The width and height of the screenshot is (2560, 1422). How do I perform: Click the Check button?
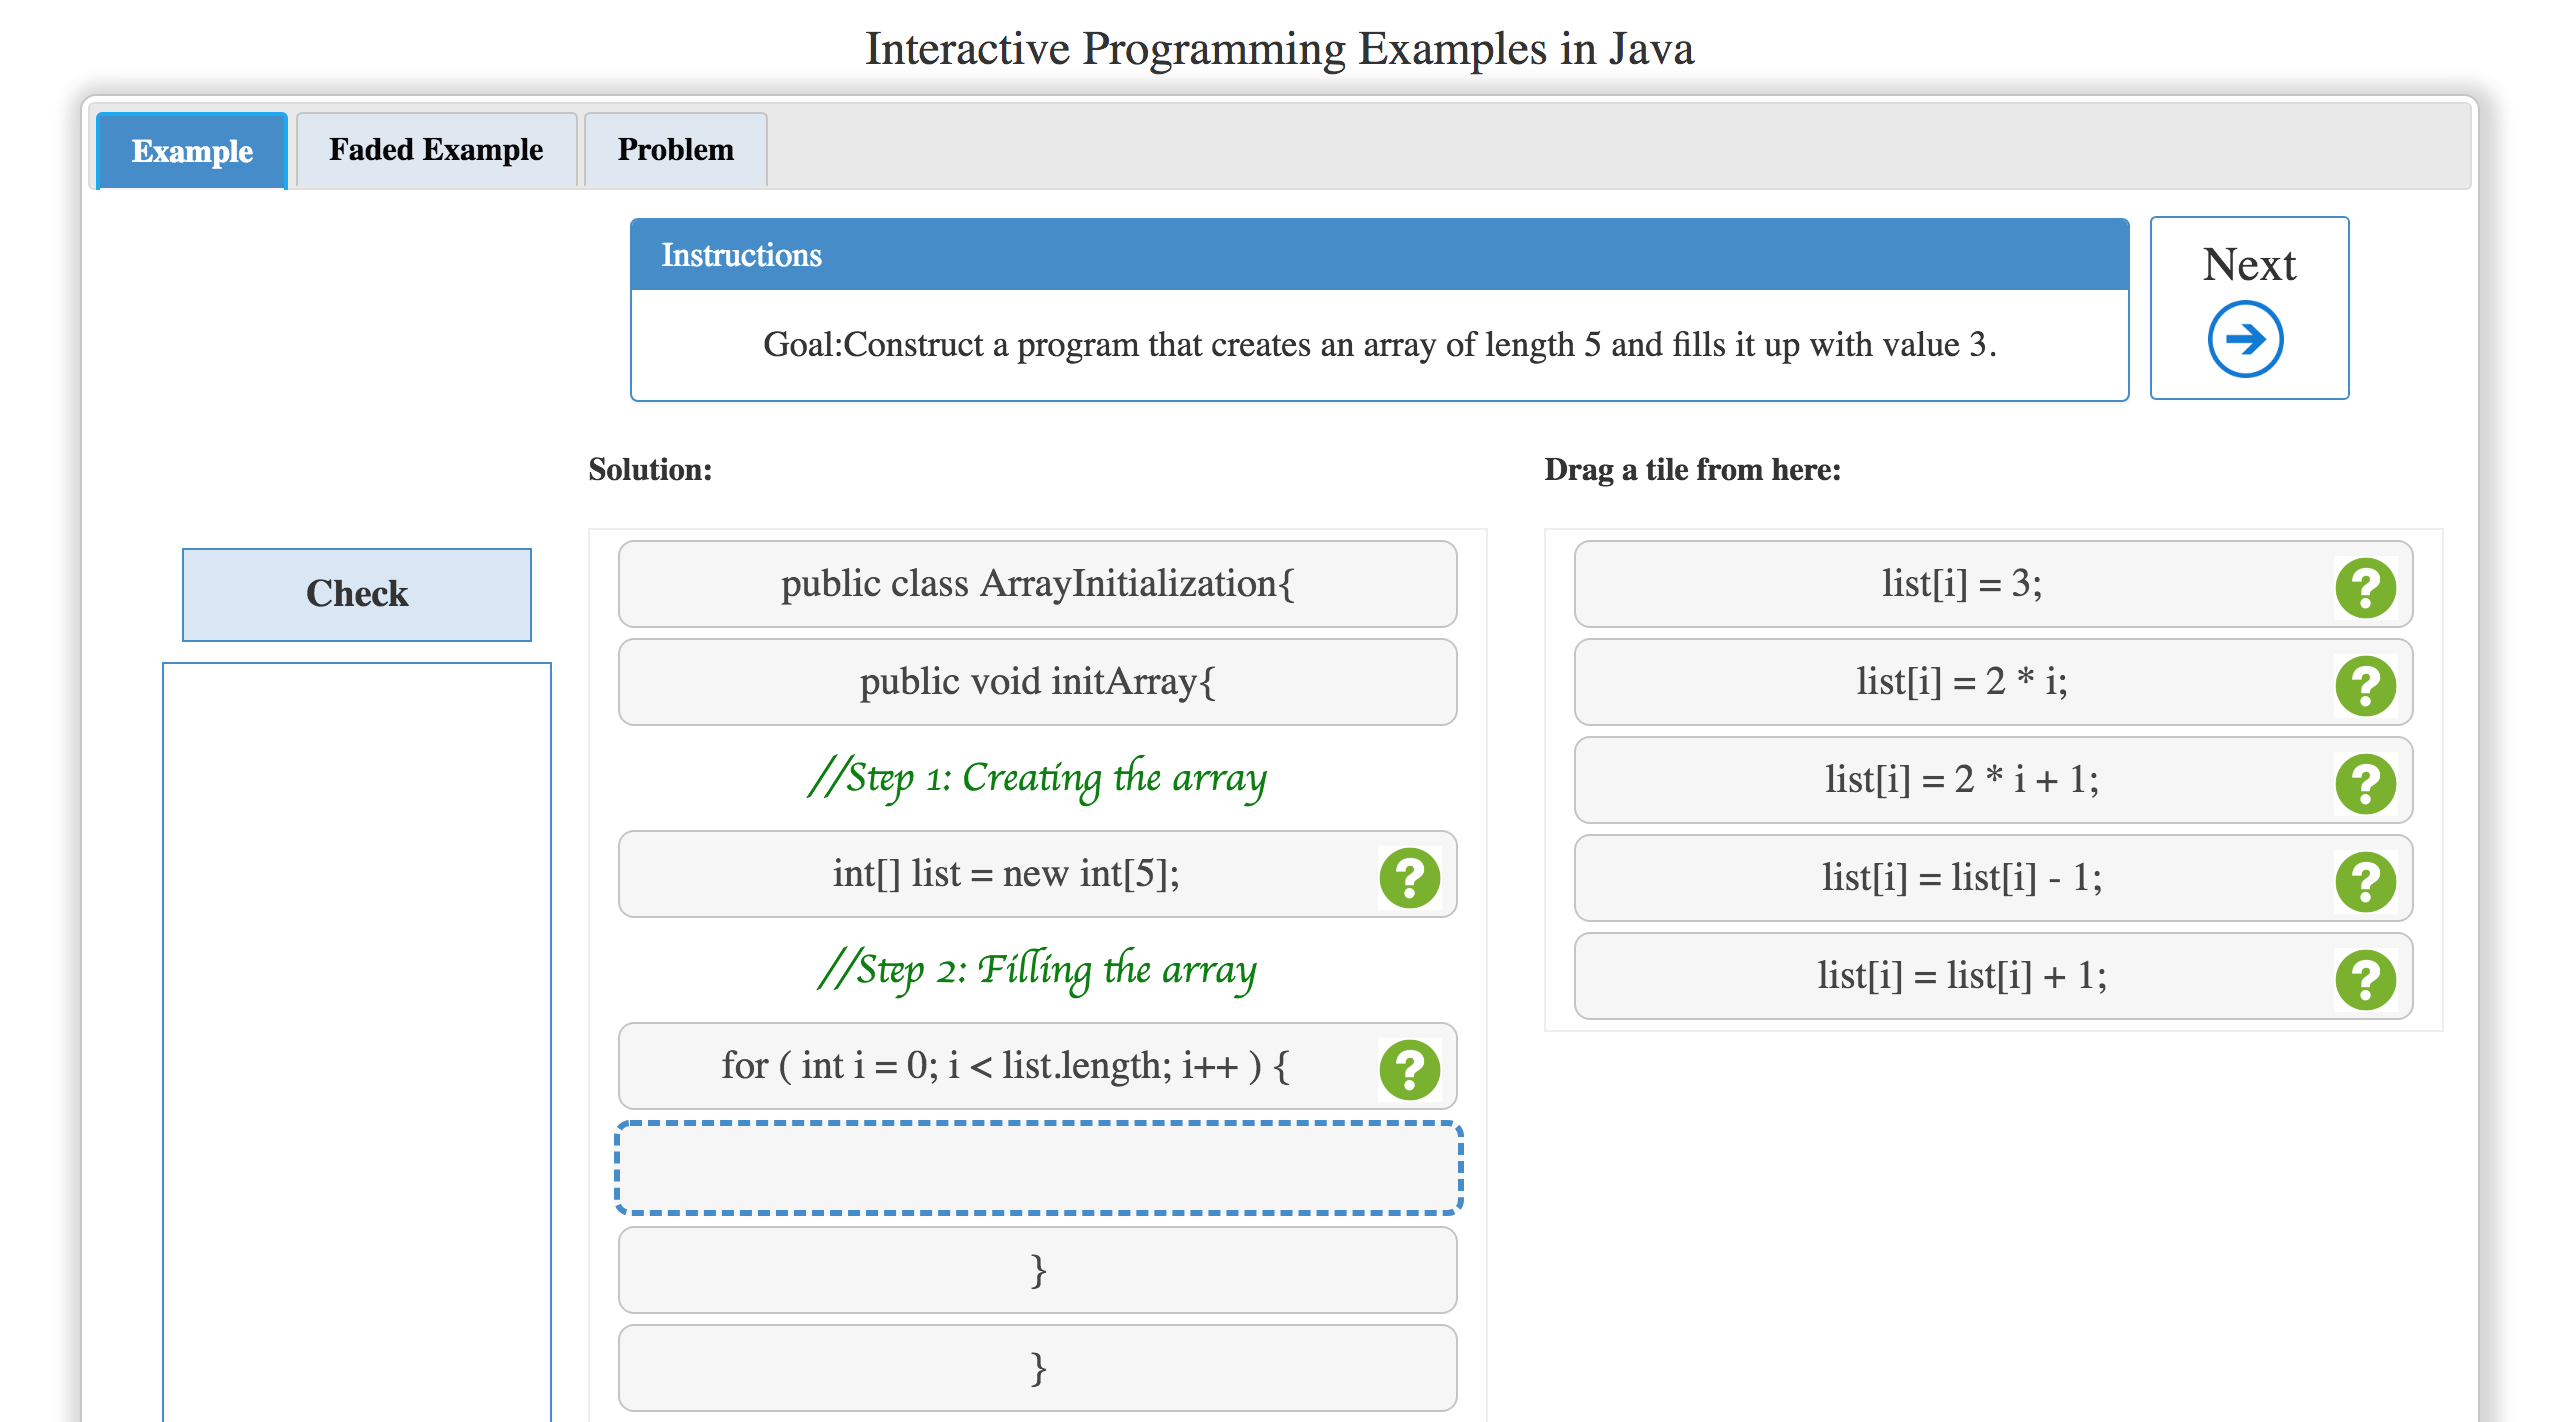click(x=357, y=594)
